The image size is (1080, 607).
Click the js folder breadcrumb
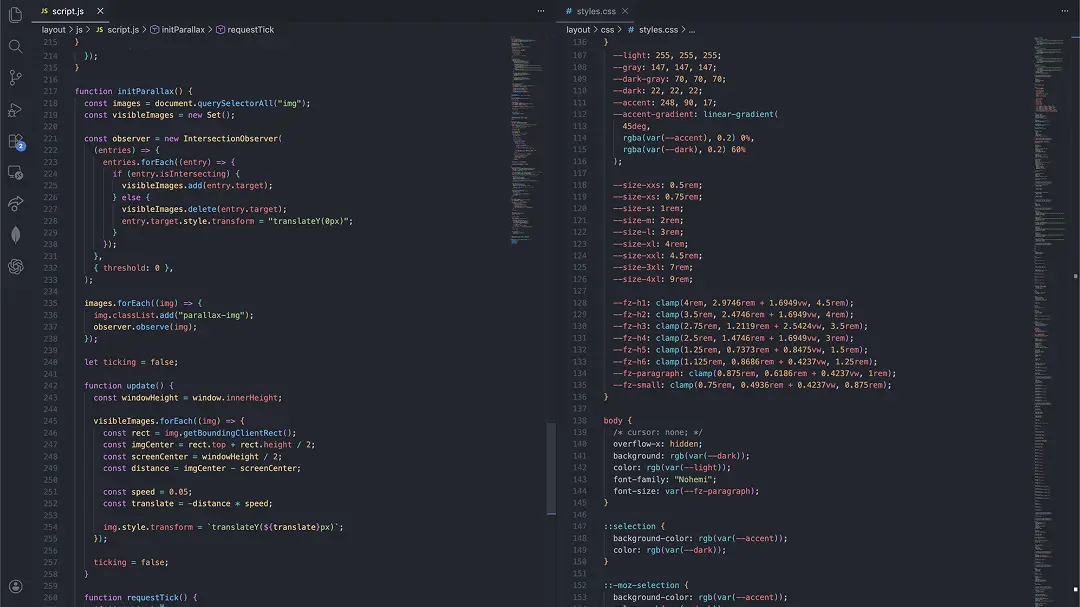tap(80, 30)
